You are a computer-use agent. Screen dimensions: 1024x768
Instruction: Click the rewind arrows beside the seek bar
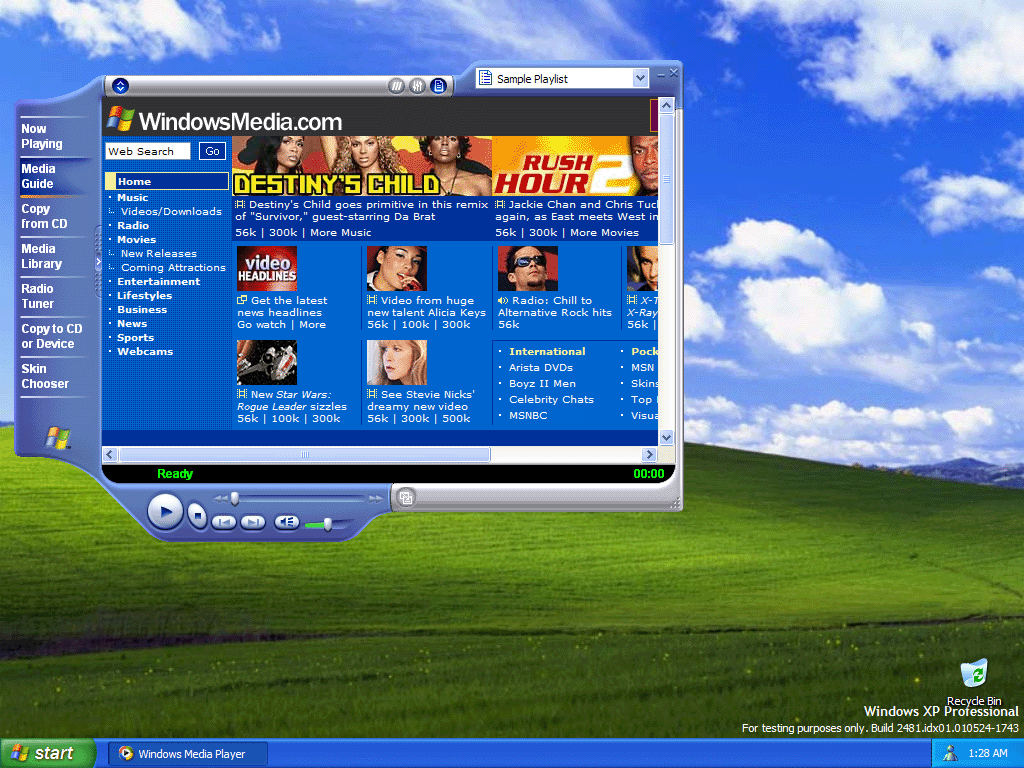[221, 499]
